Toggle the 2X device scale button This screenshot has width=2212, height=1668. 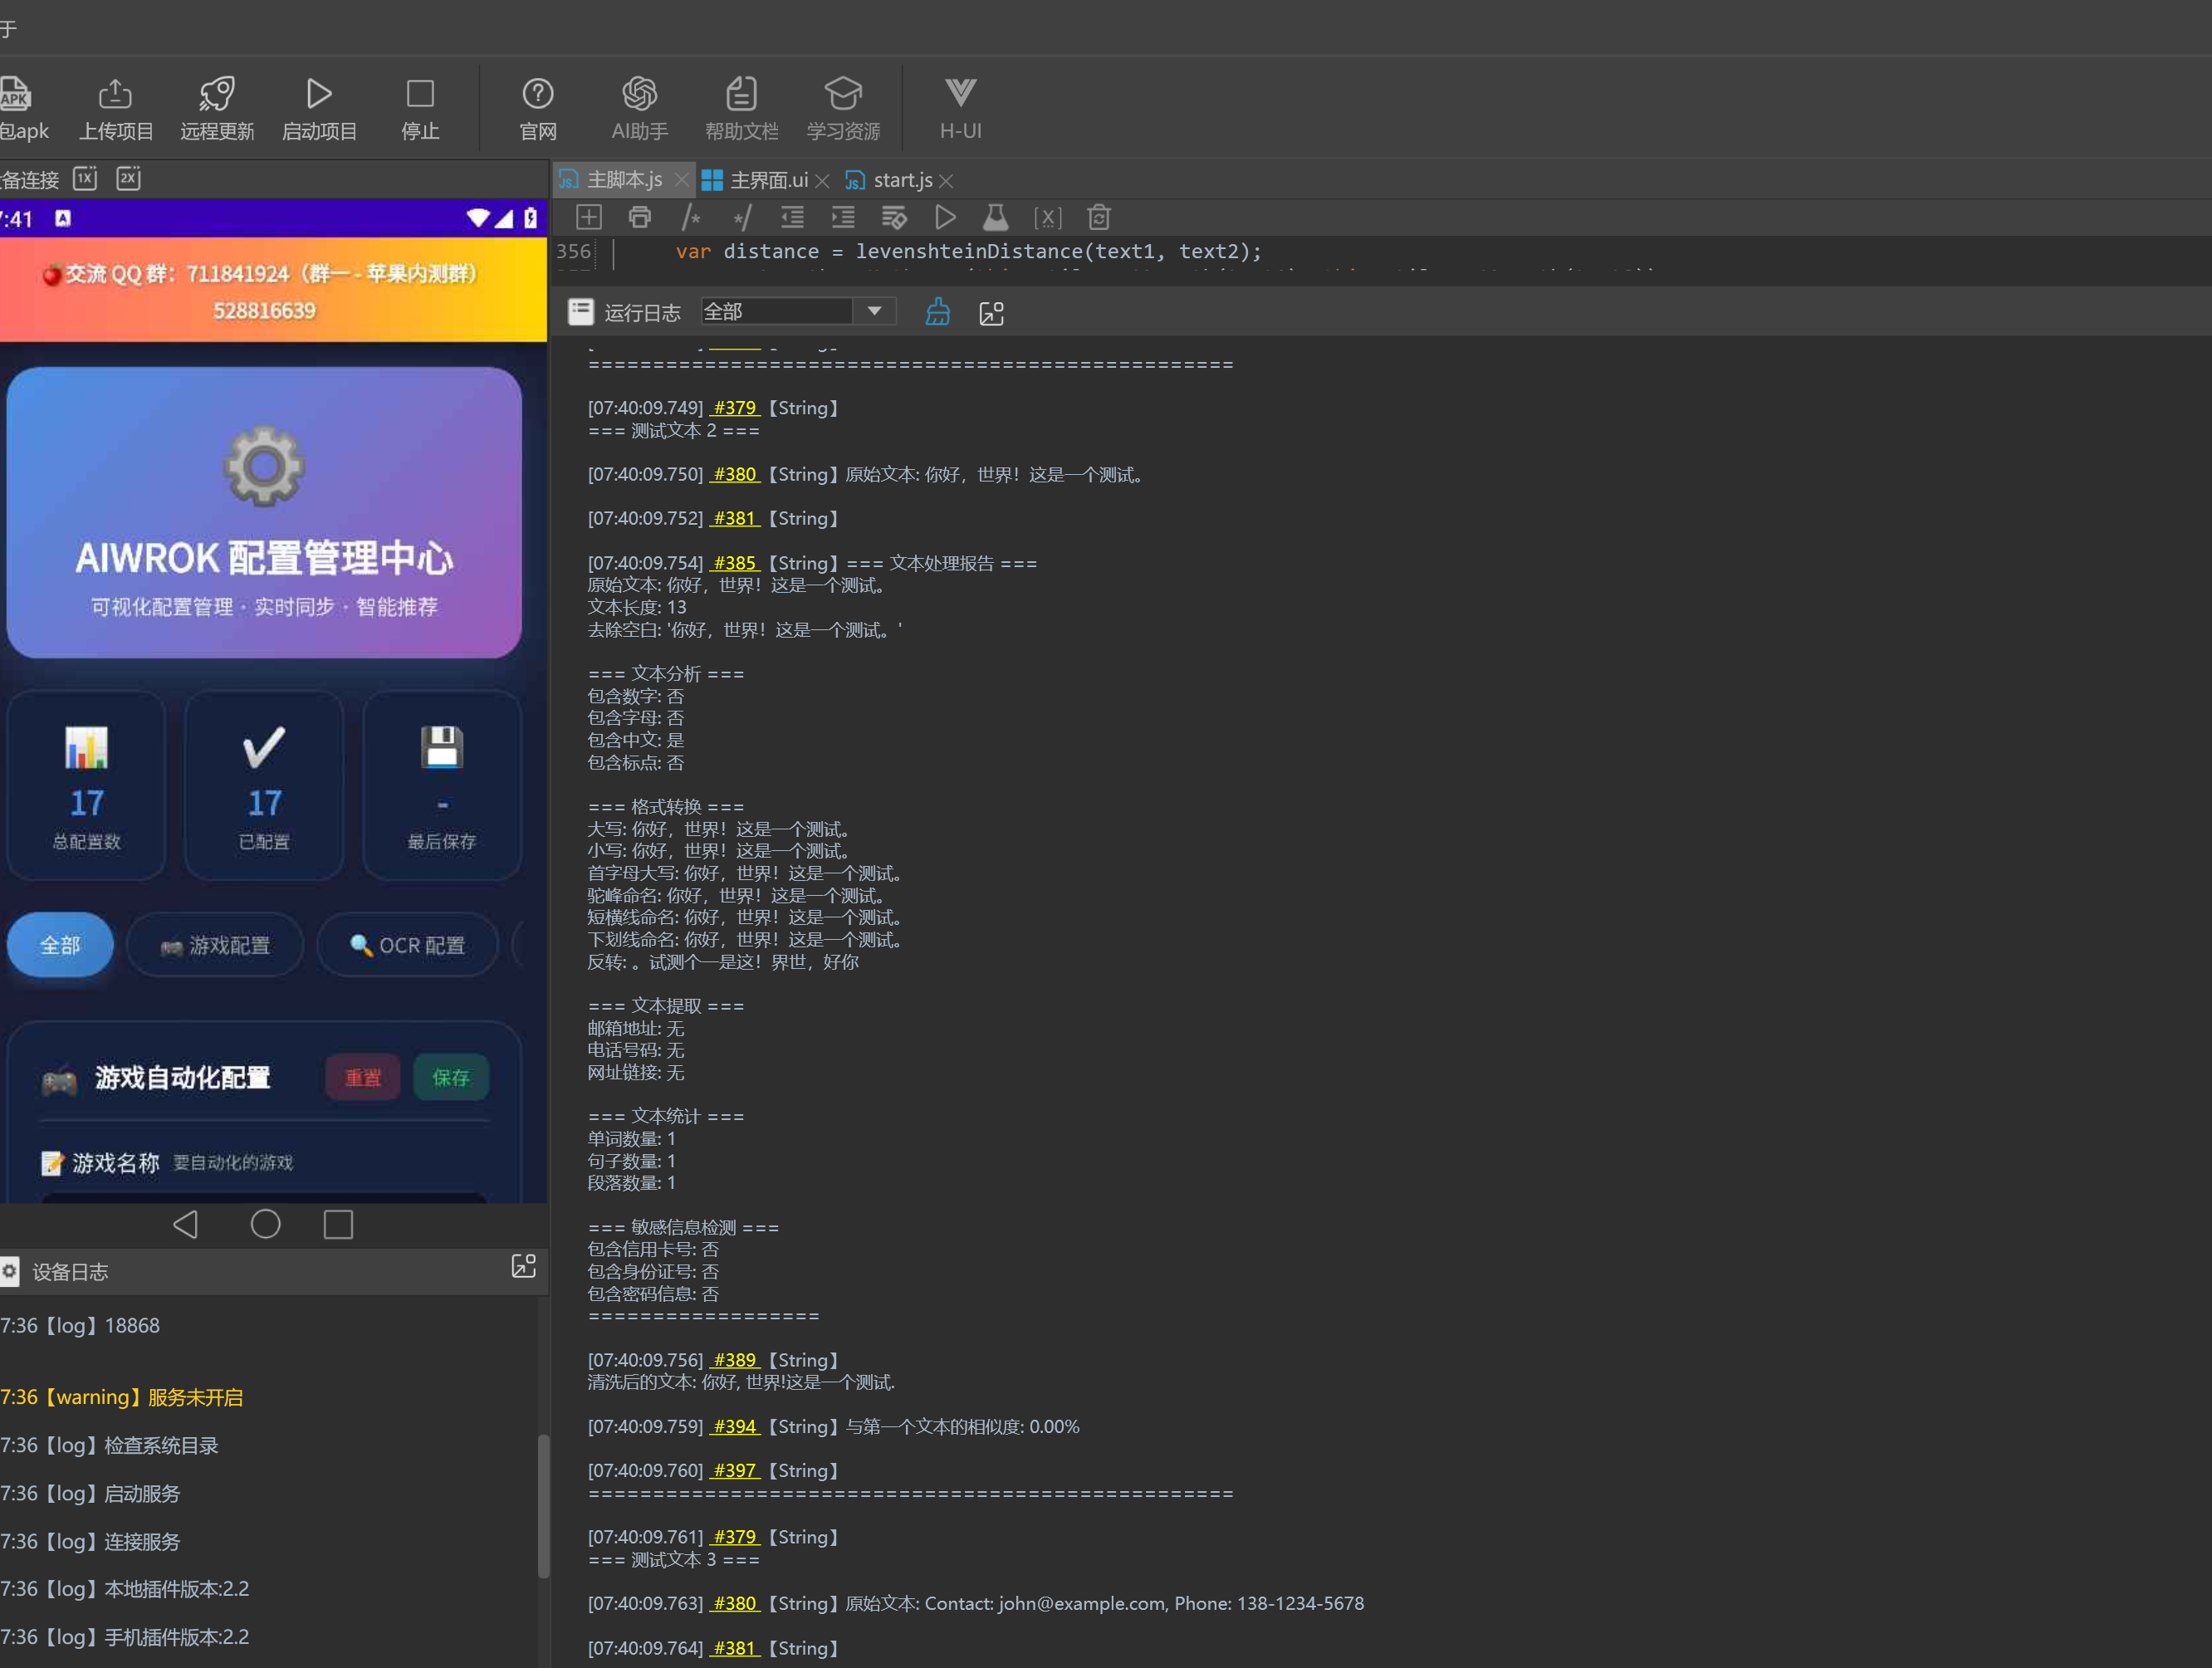point(129,178)
